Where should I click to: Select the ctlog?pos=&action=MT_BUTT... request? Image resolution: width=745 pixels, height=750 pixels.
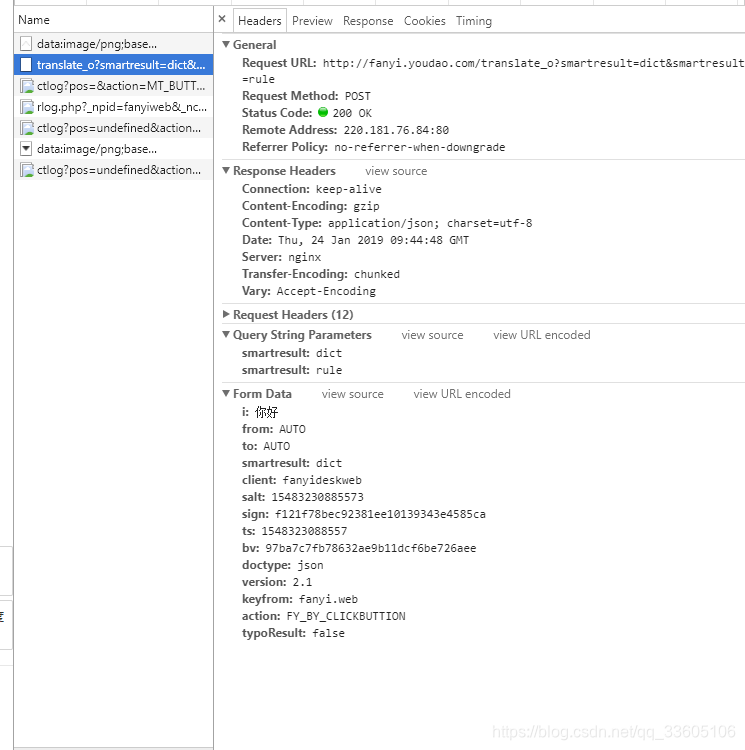pos(113,86)
